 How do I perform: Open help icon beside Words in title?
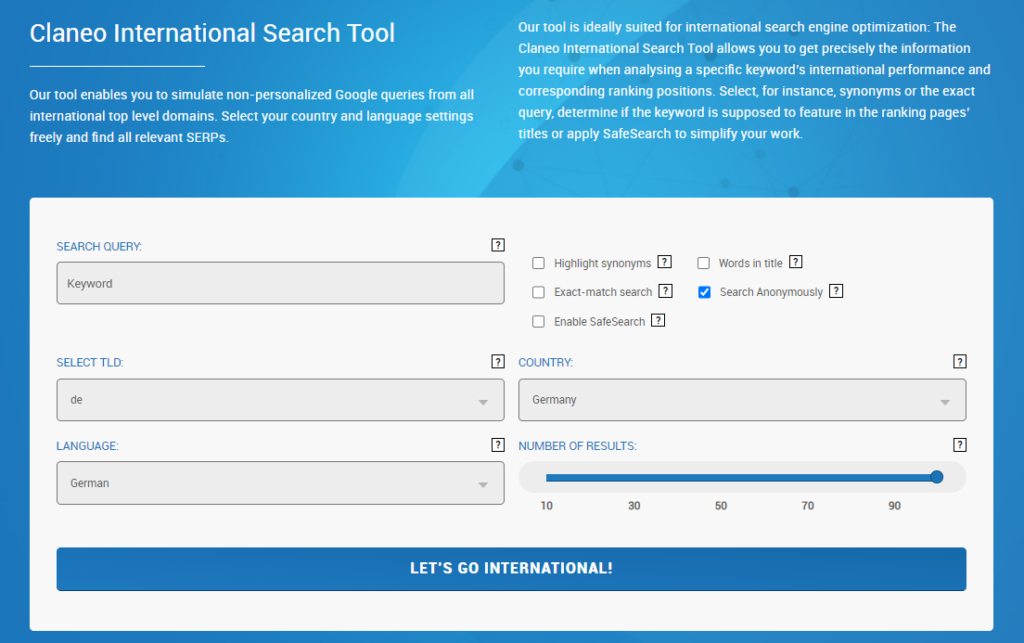[795, 262]
